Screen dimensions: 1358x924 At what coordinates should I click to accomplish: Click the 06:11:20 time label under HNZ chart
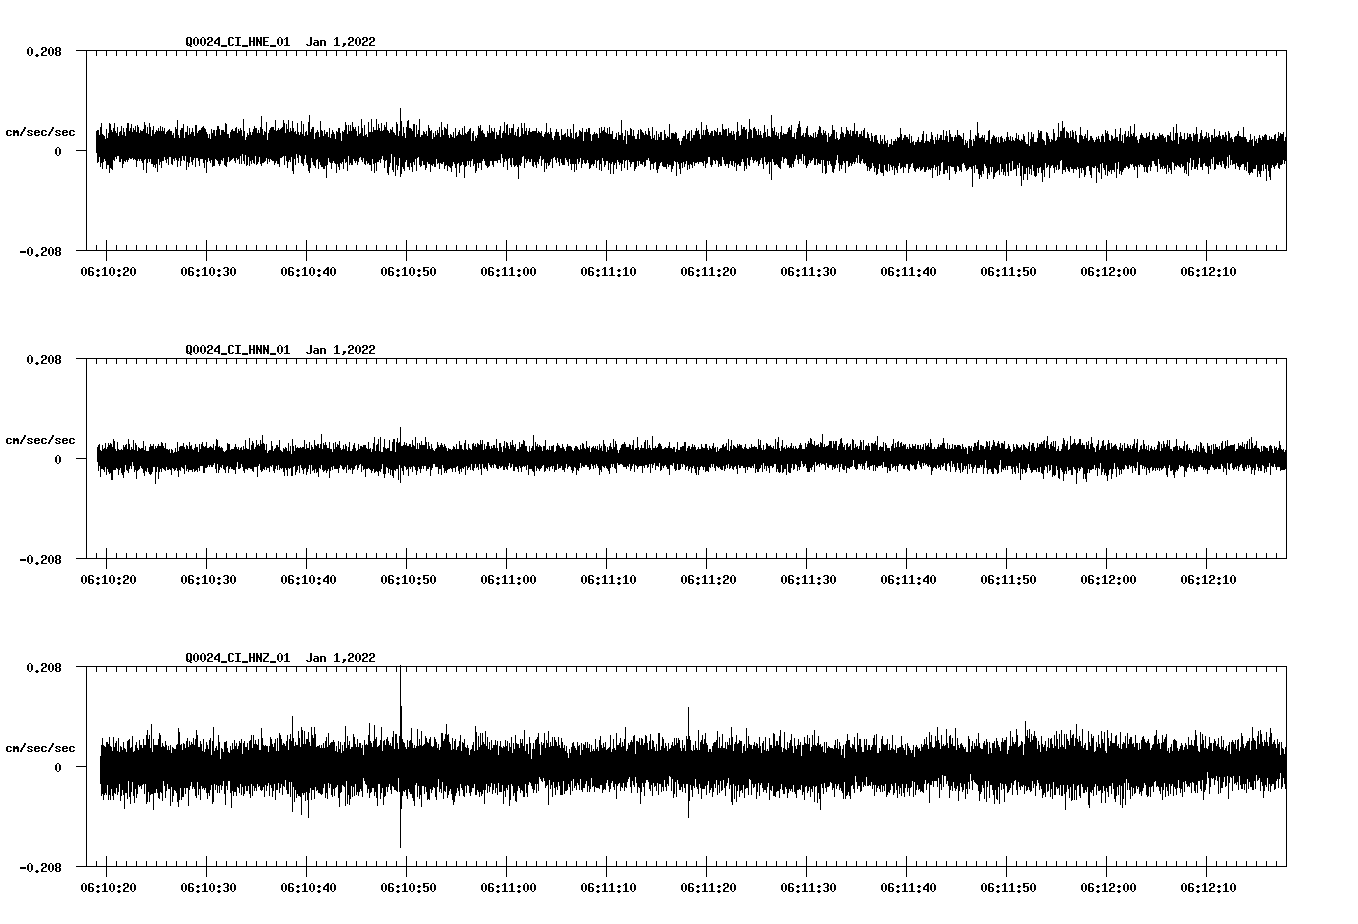(708, 888)
